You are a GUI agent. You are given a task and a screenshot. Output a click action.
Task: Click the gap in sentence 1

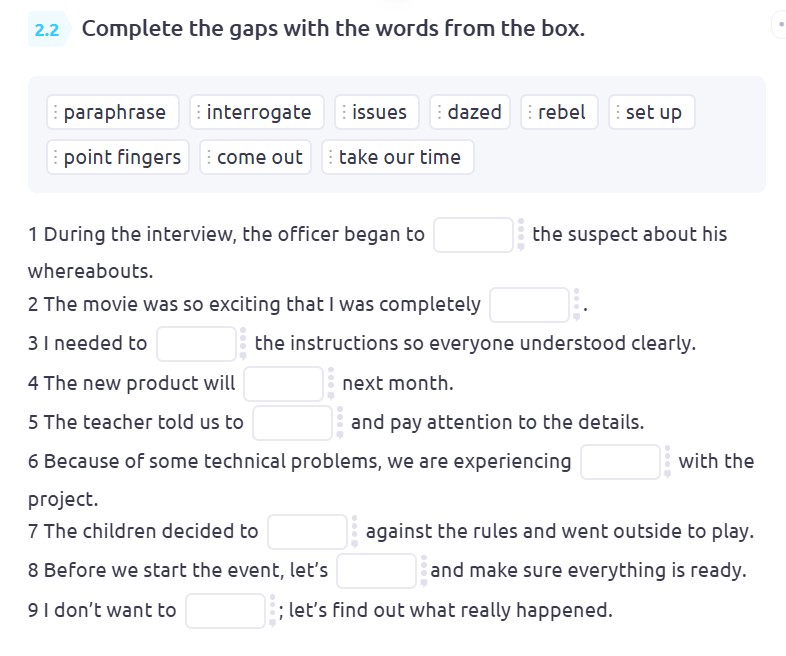coord(473,235)
